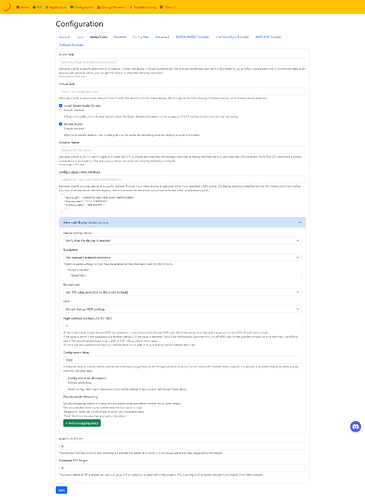The image size is (365, 500).
Task: Click the manual resolution input field
Action: [x=184, y=275]
